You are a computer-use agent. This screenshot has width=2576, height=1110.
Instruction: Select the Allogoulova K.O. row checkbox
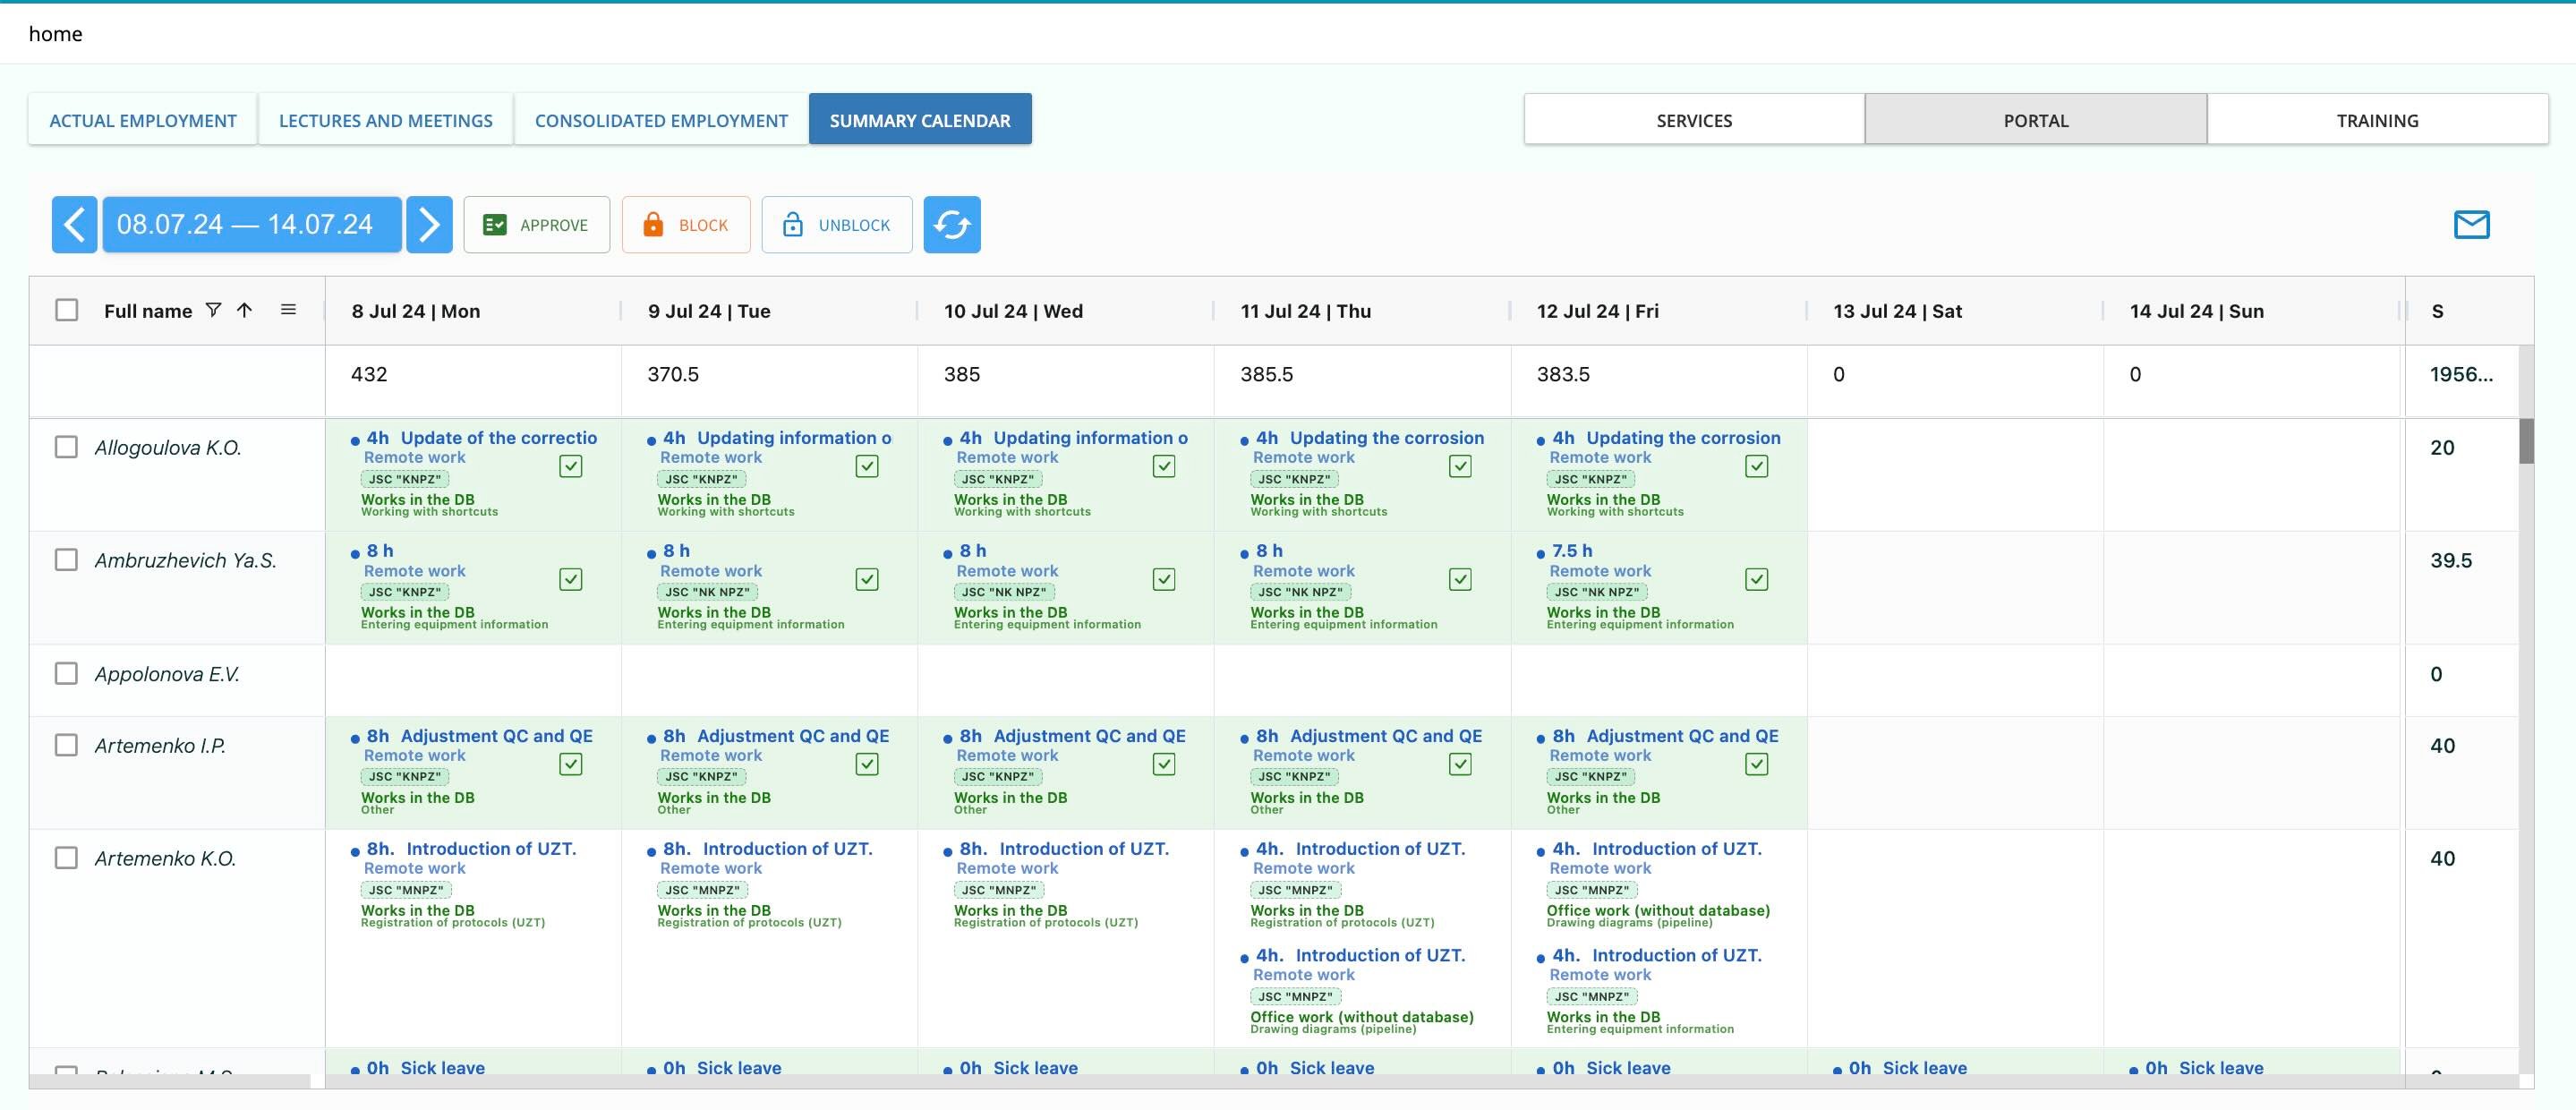pyautogui.click(x=67, y=447)
